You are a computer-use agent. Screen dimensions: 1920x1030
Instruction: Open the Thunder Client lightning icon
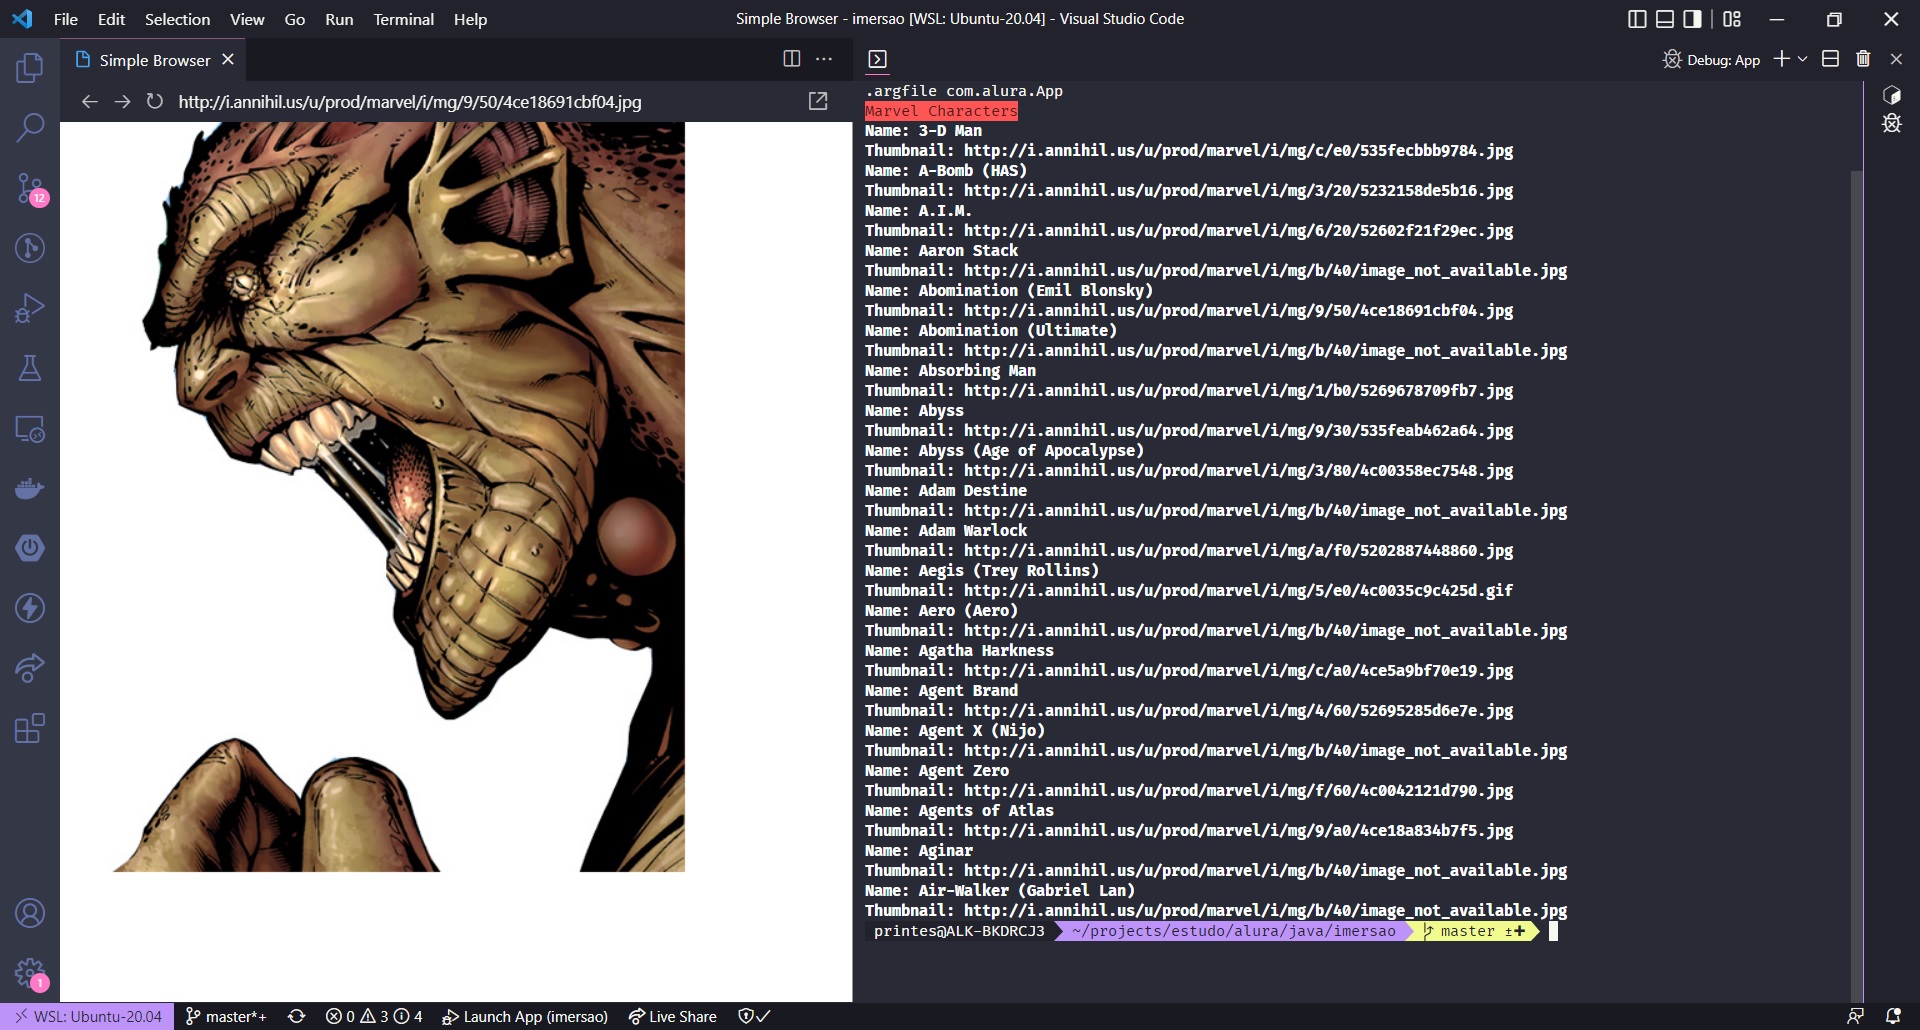[x=30, y=608]
